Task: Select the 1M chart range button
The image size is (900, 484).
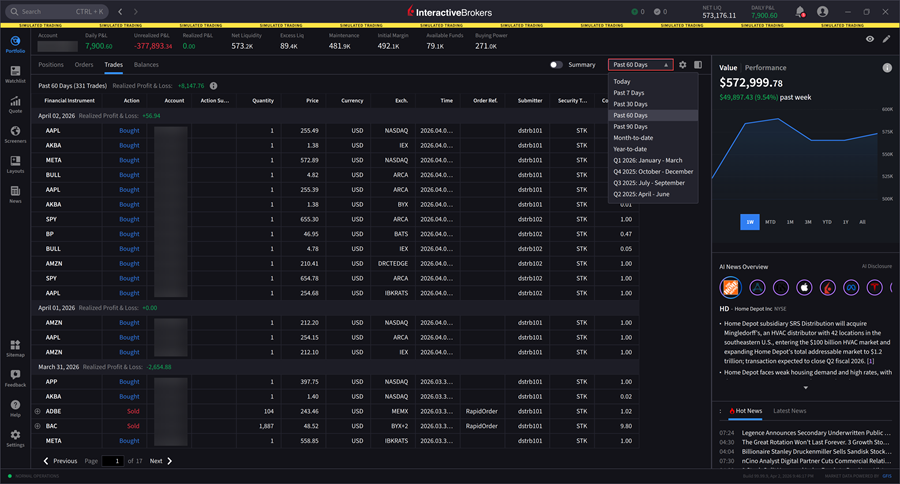Action: click(790, 222)
